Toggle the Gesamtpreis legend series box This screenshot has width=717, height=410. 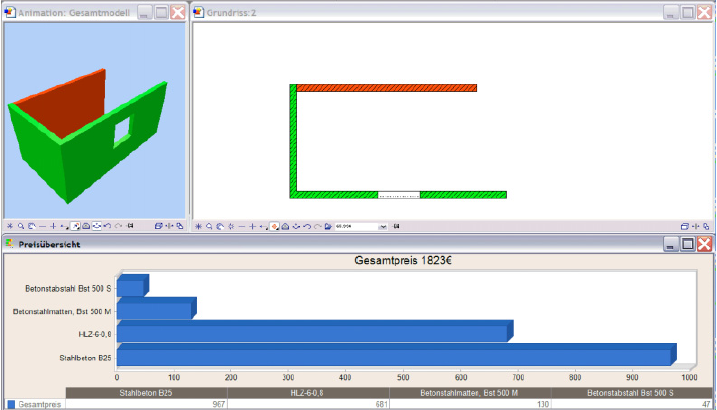point(11,405)
